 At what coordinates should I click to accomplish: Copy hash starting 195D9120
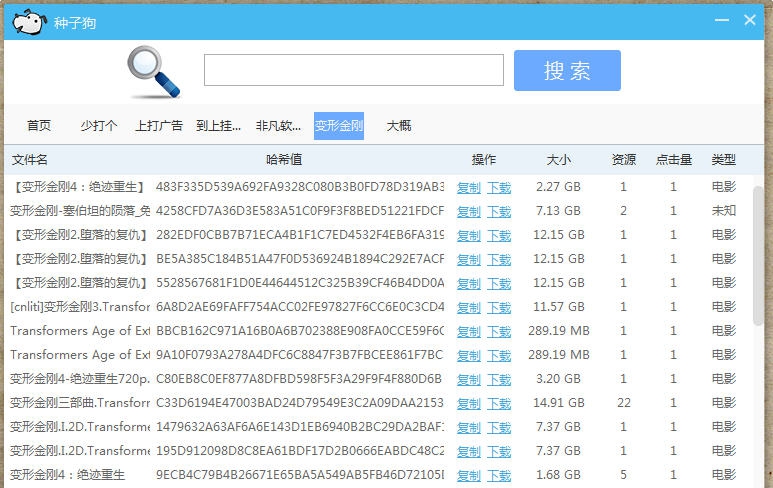click(x=469, y=452)
